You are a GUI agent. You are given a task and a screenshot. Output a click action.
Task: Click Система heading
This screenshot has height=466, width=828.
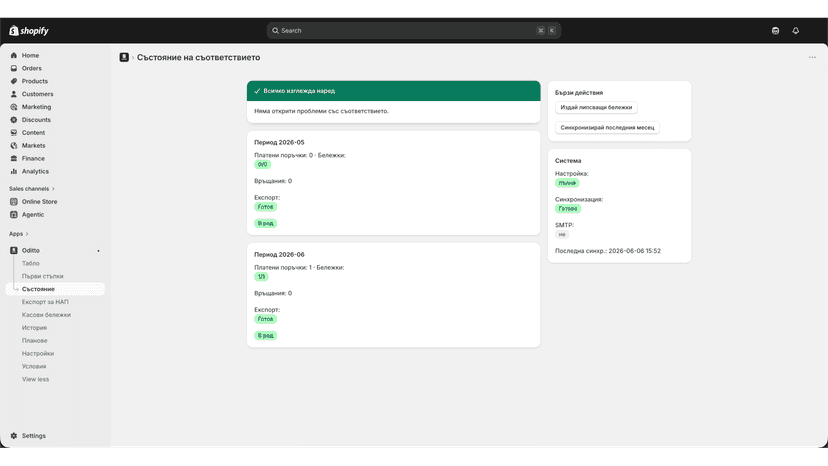click(x=568, y=161)
